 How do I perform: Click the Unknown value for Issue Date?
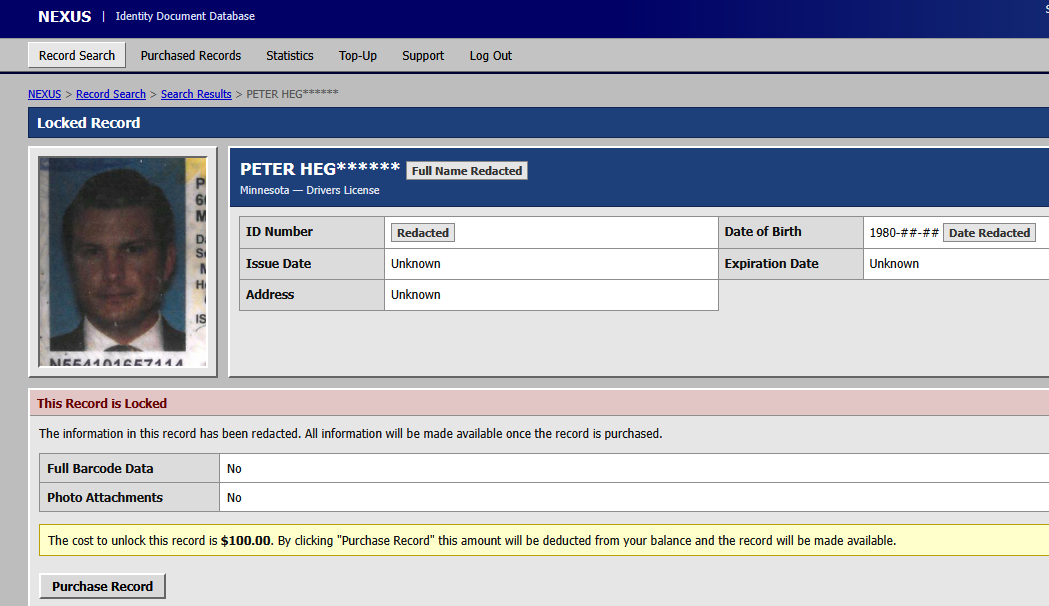click(415, 264)
